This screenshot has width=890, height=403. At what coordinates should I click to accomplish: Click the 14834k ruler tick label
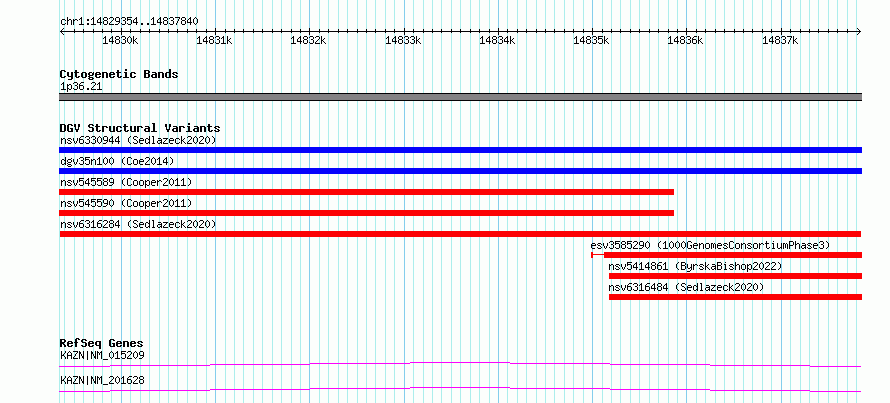498,40
